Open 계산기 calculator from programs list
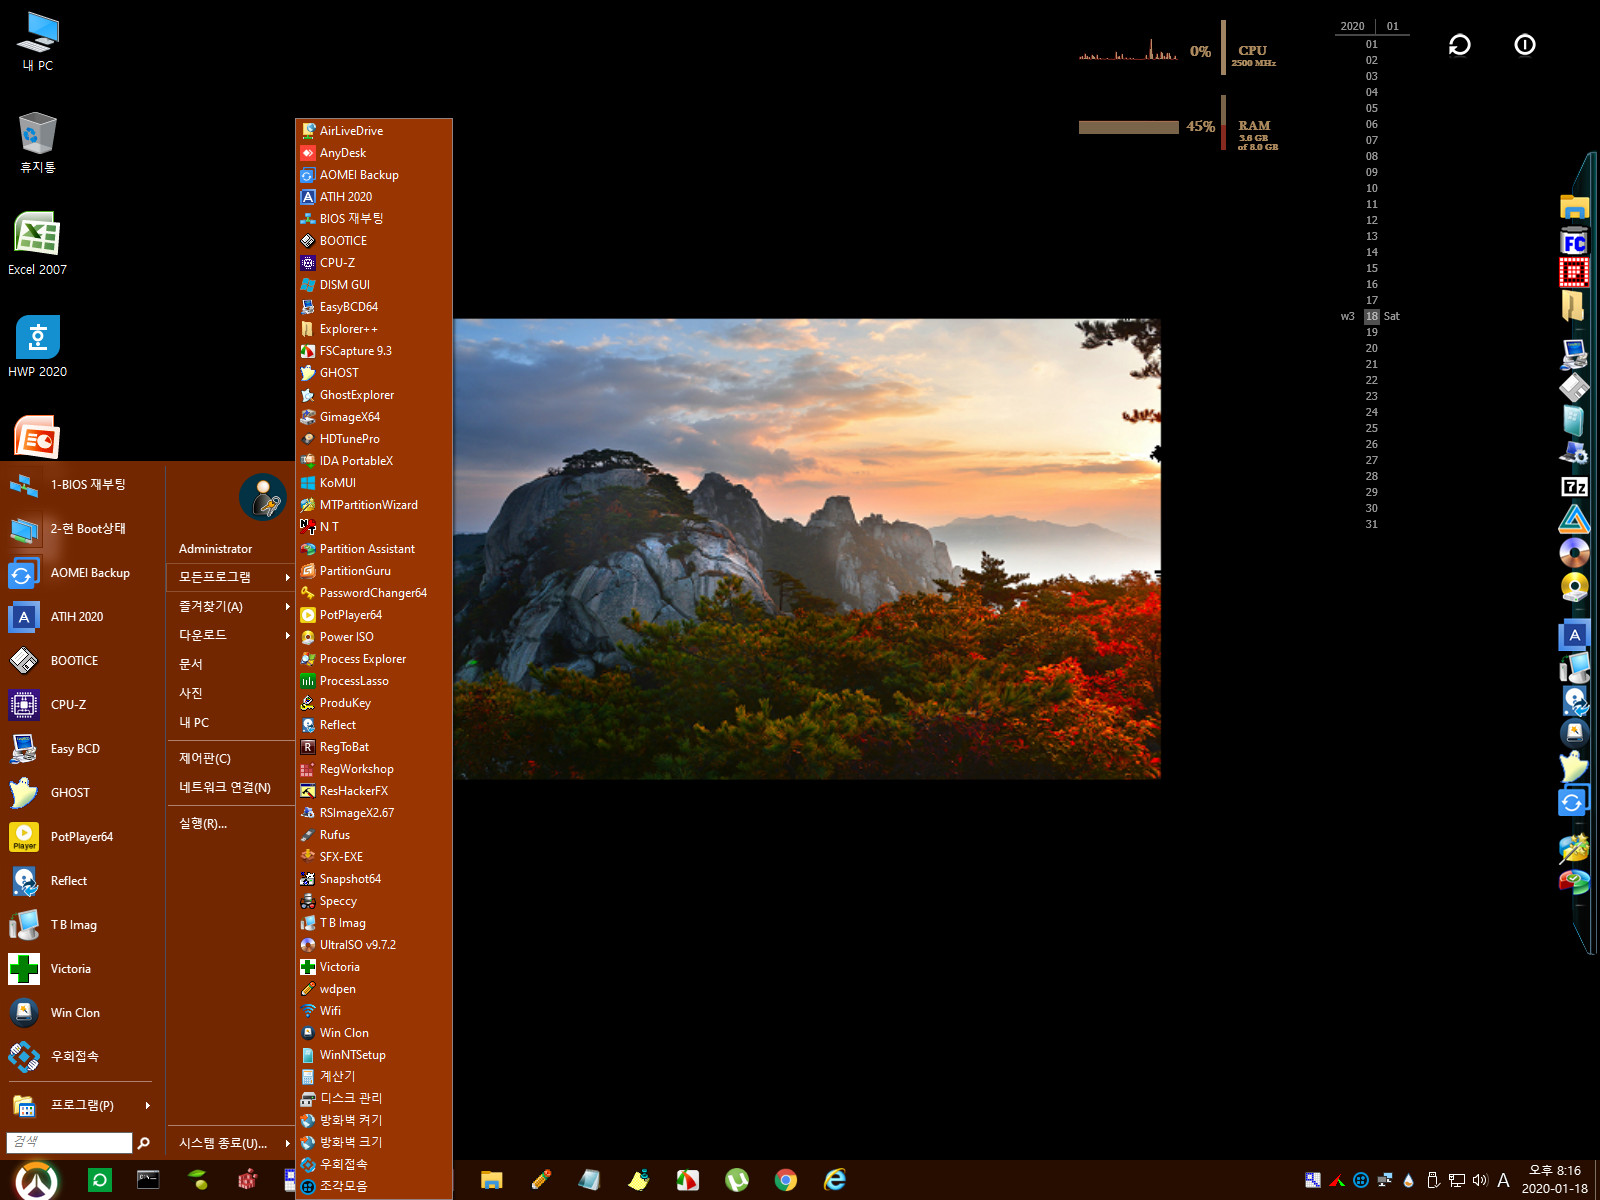 coord(374,1077)
